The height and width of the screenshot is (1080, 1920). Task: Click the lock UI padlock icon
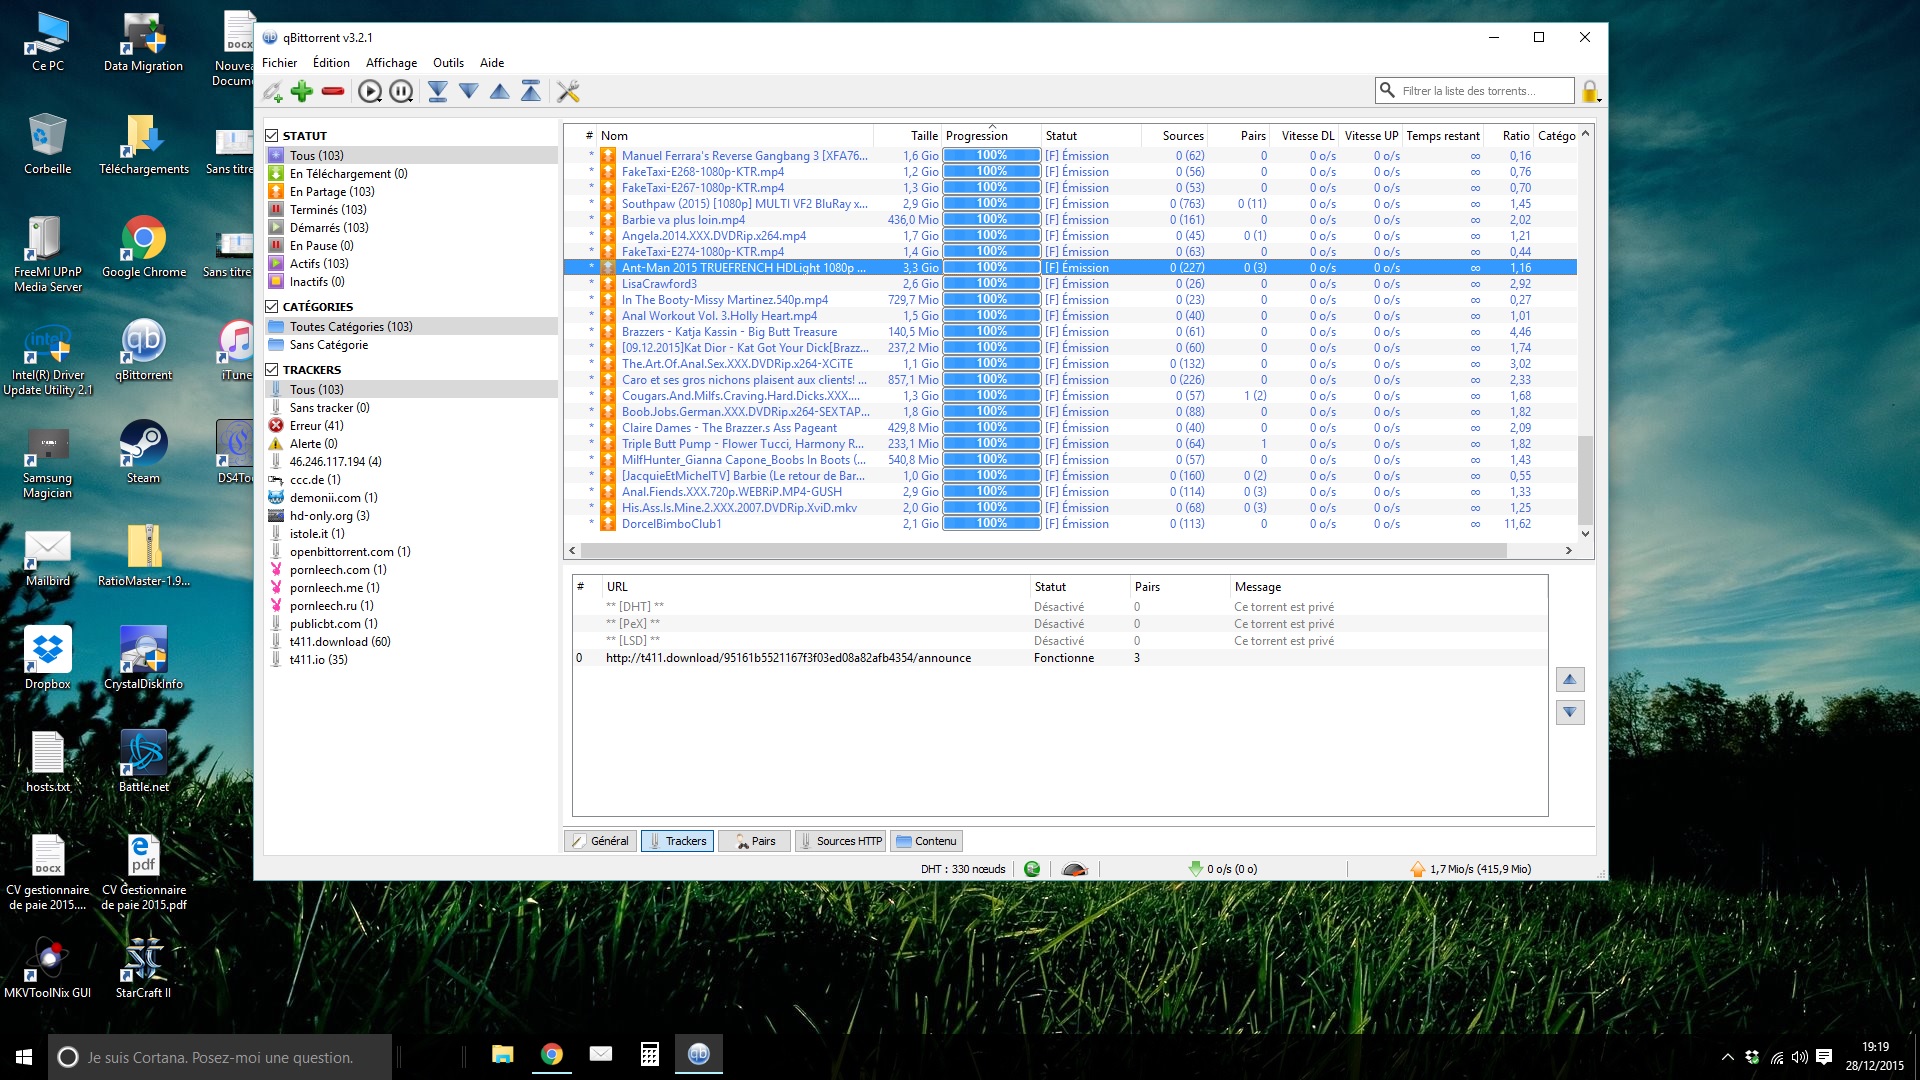pos(1589,92)
